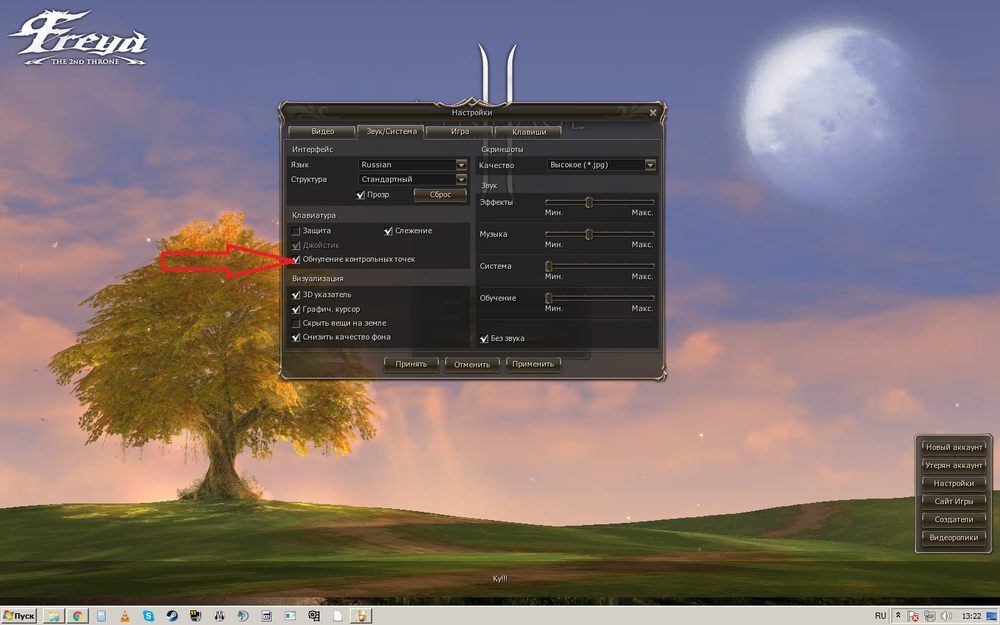
Task: Open Skype from the taskbar
Action: 148,616
